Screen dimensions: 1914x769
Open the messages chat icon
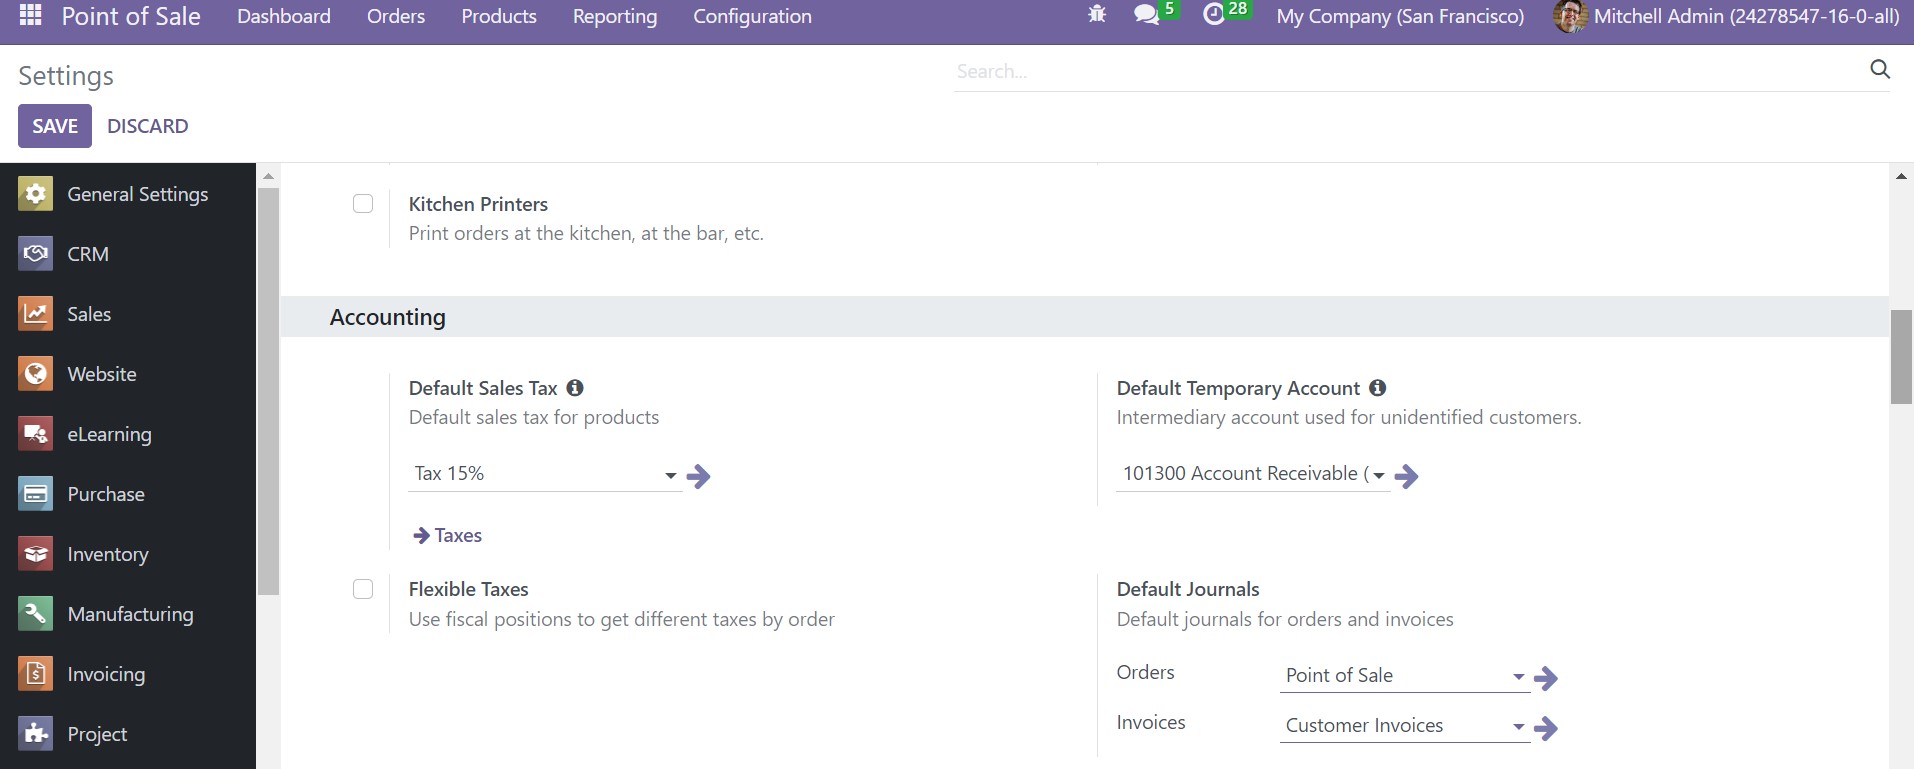click(x=1146, y=15)
